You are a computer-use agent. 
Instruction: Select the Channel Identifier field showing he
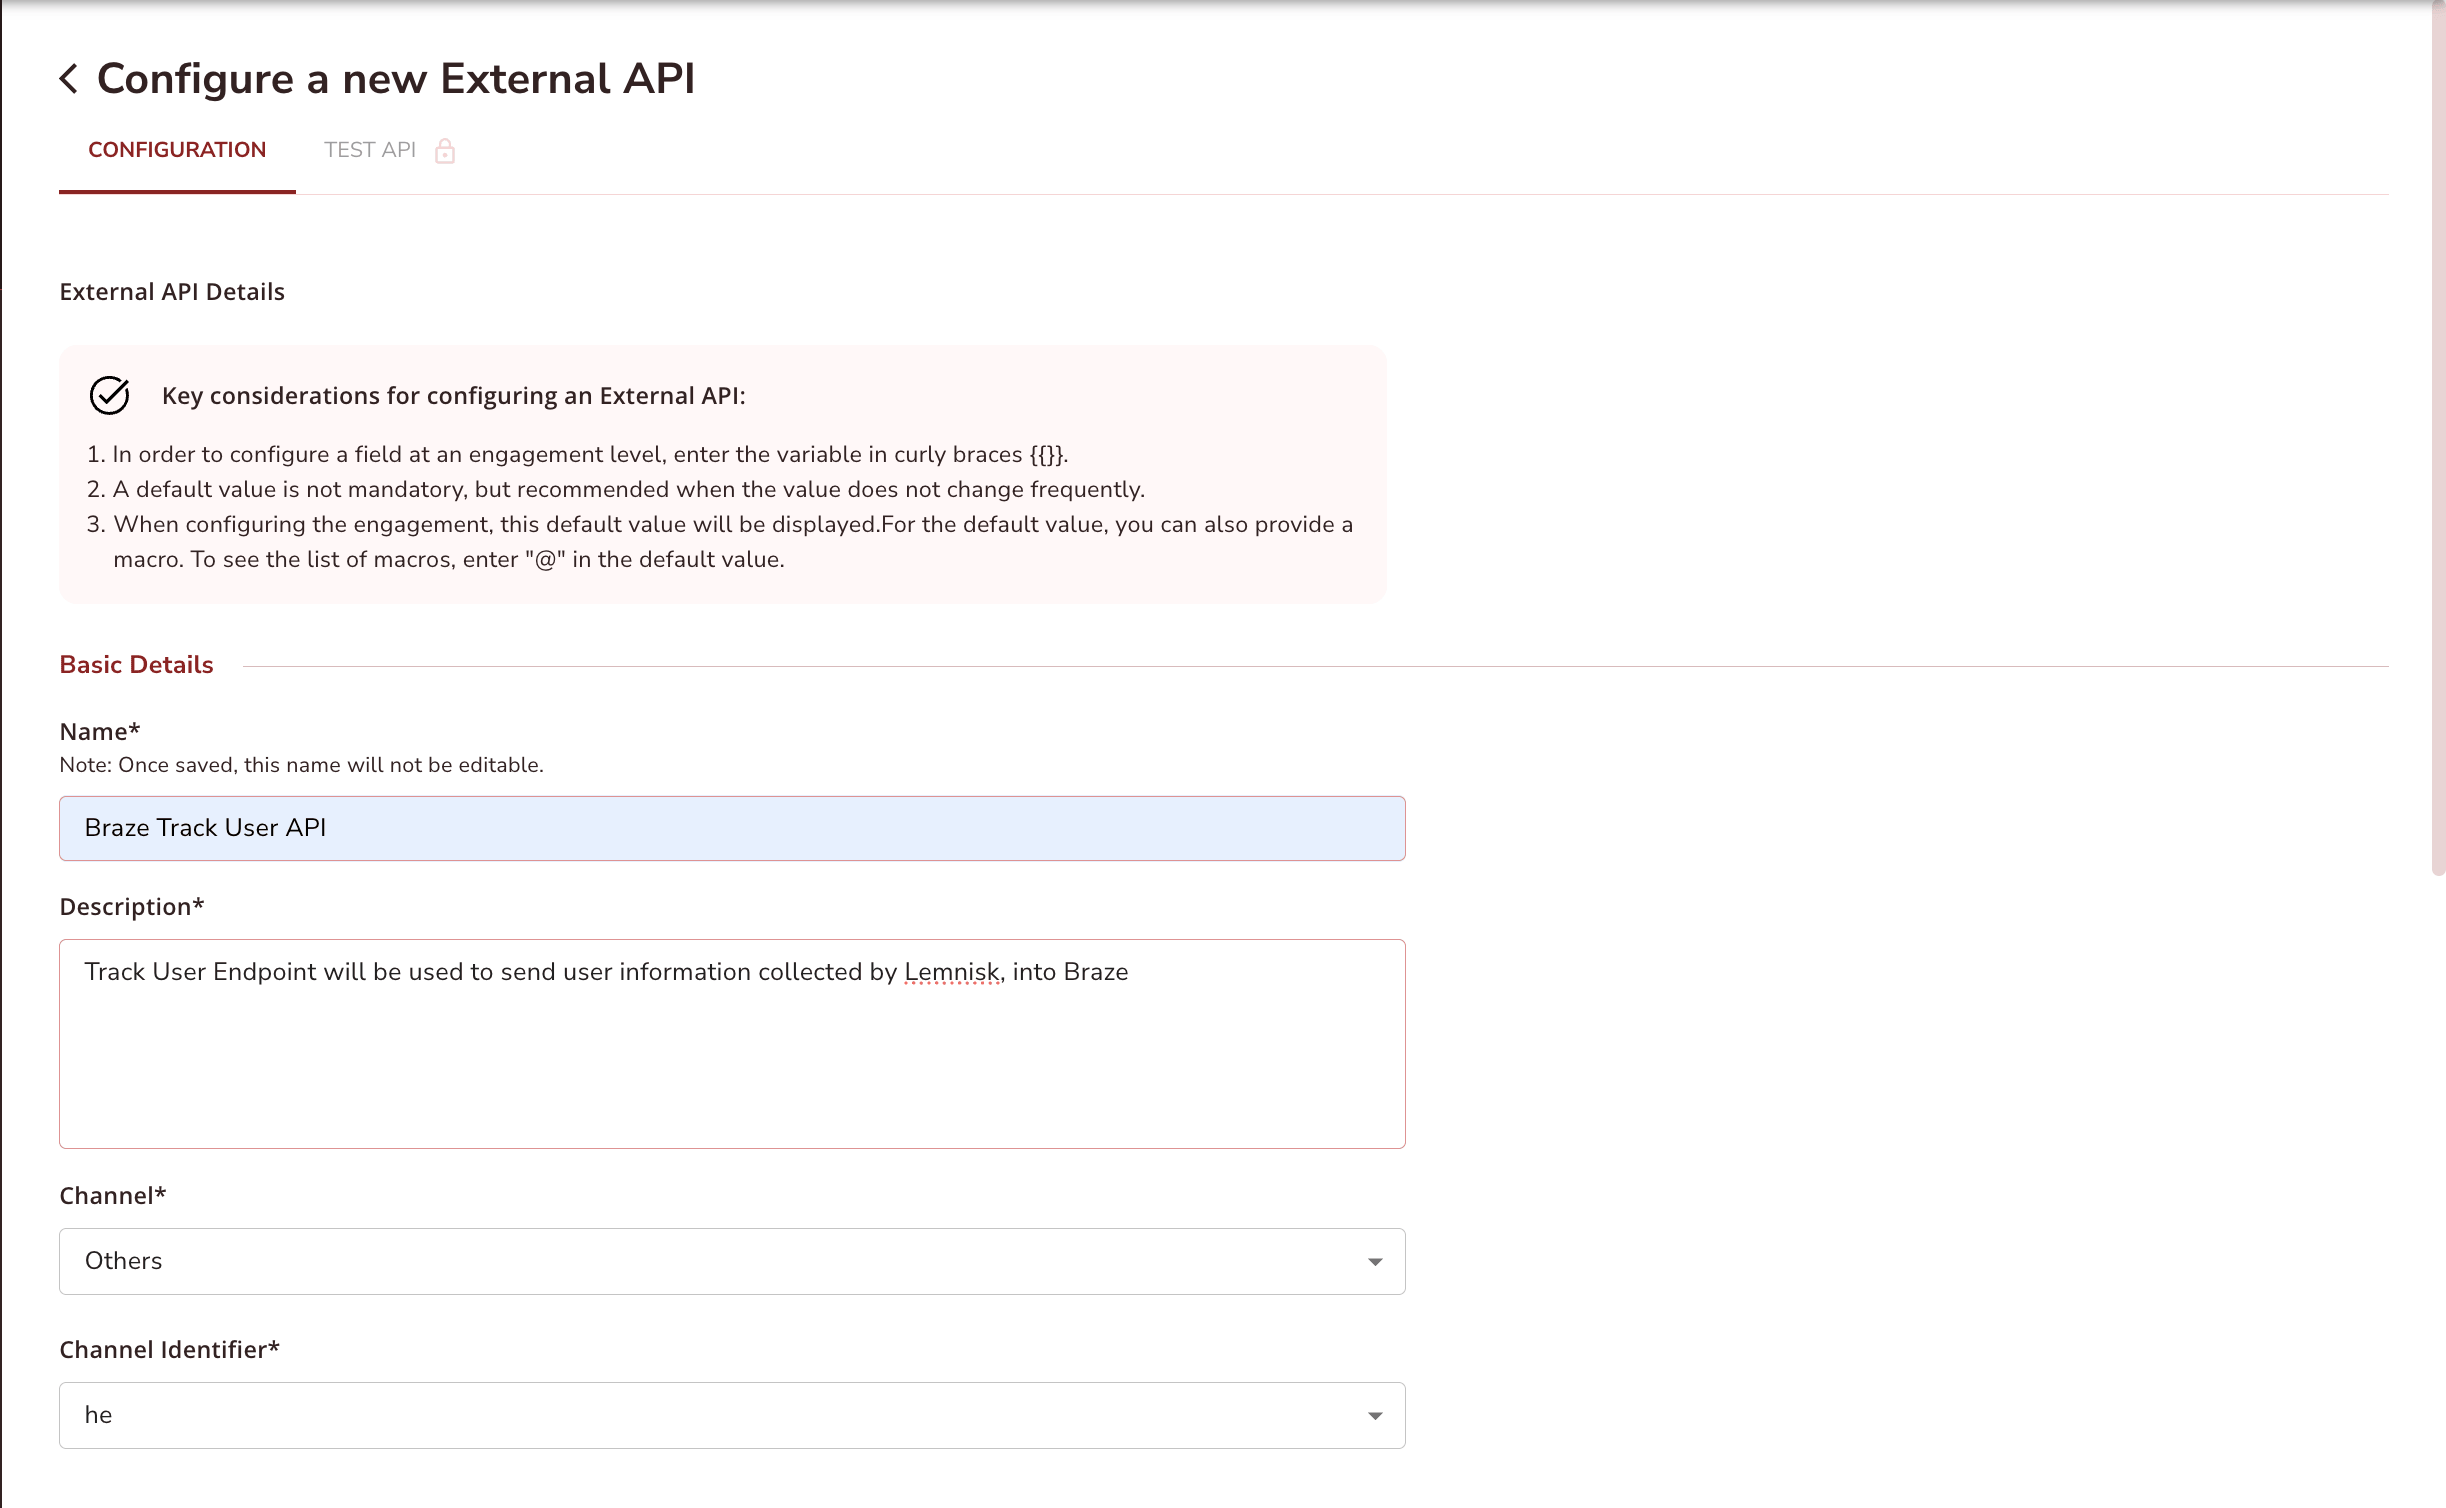click(732, 1414)
